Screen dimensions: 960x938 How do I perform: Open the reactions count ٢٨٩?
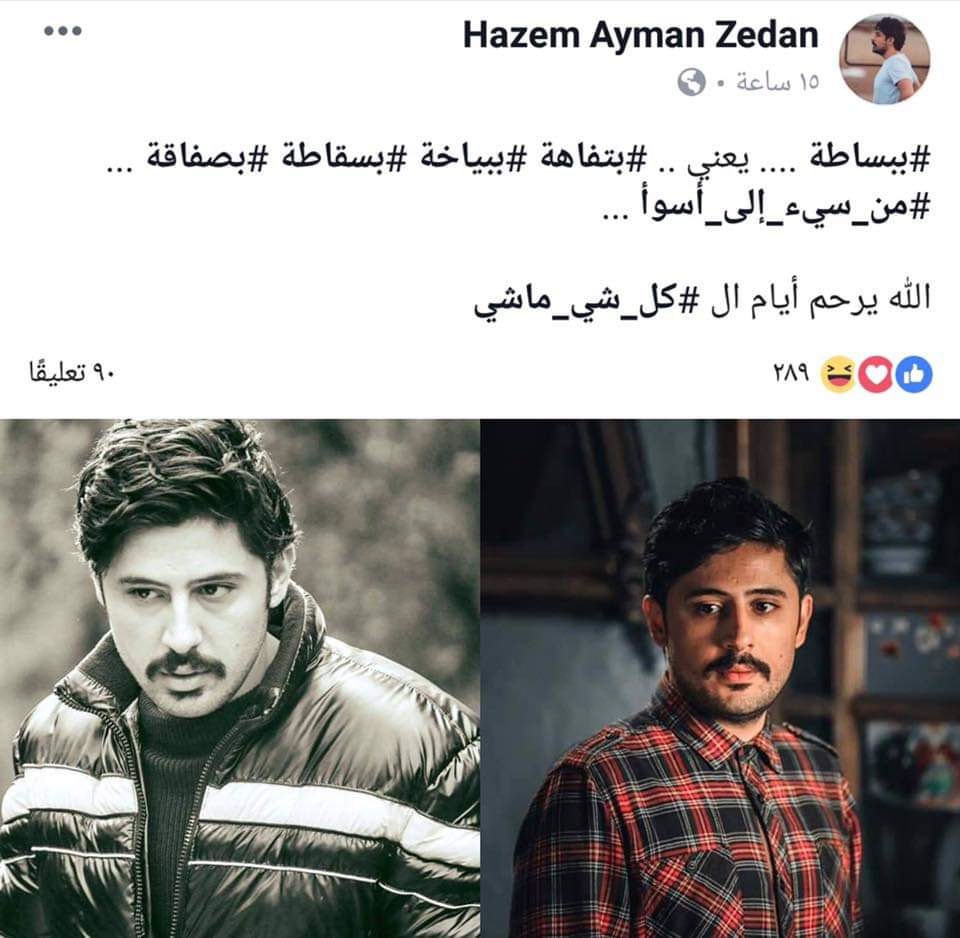point(791,373)
